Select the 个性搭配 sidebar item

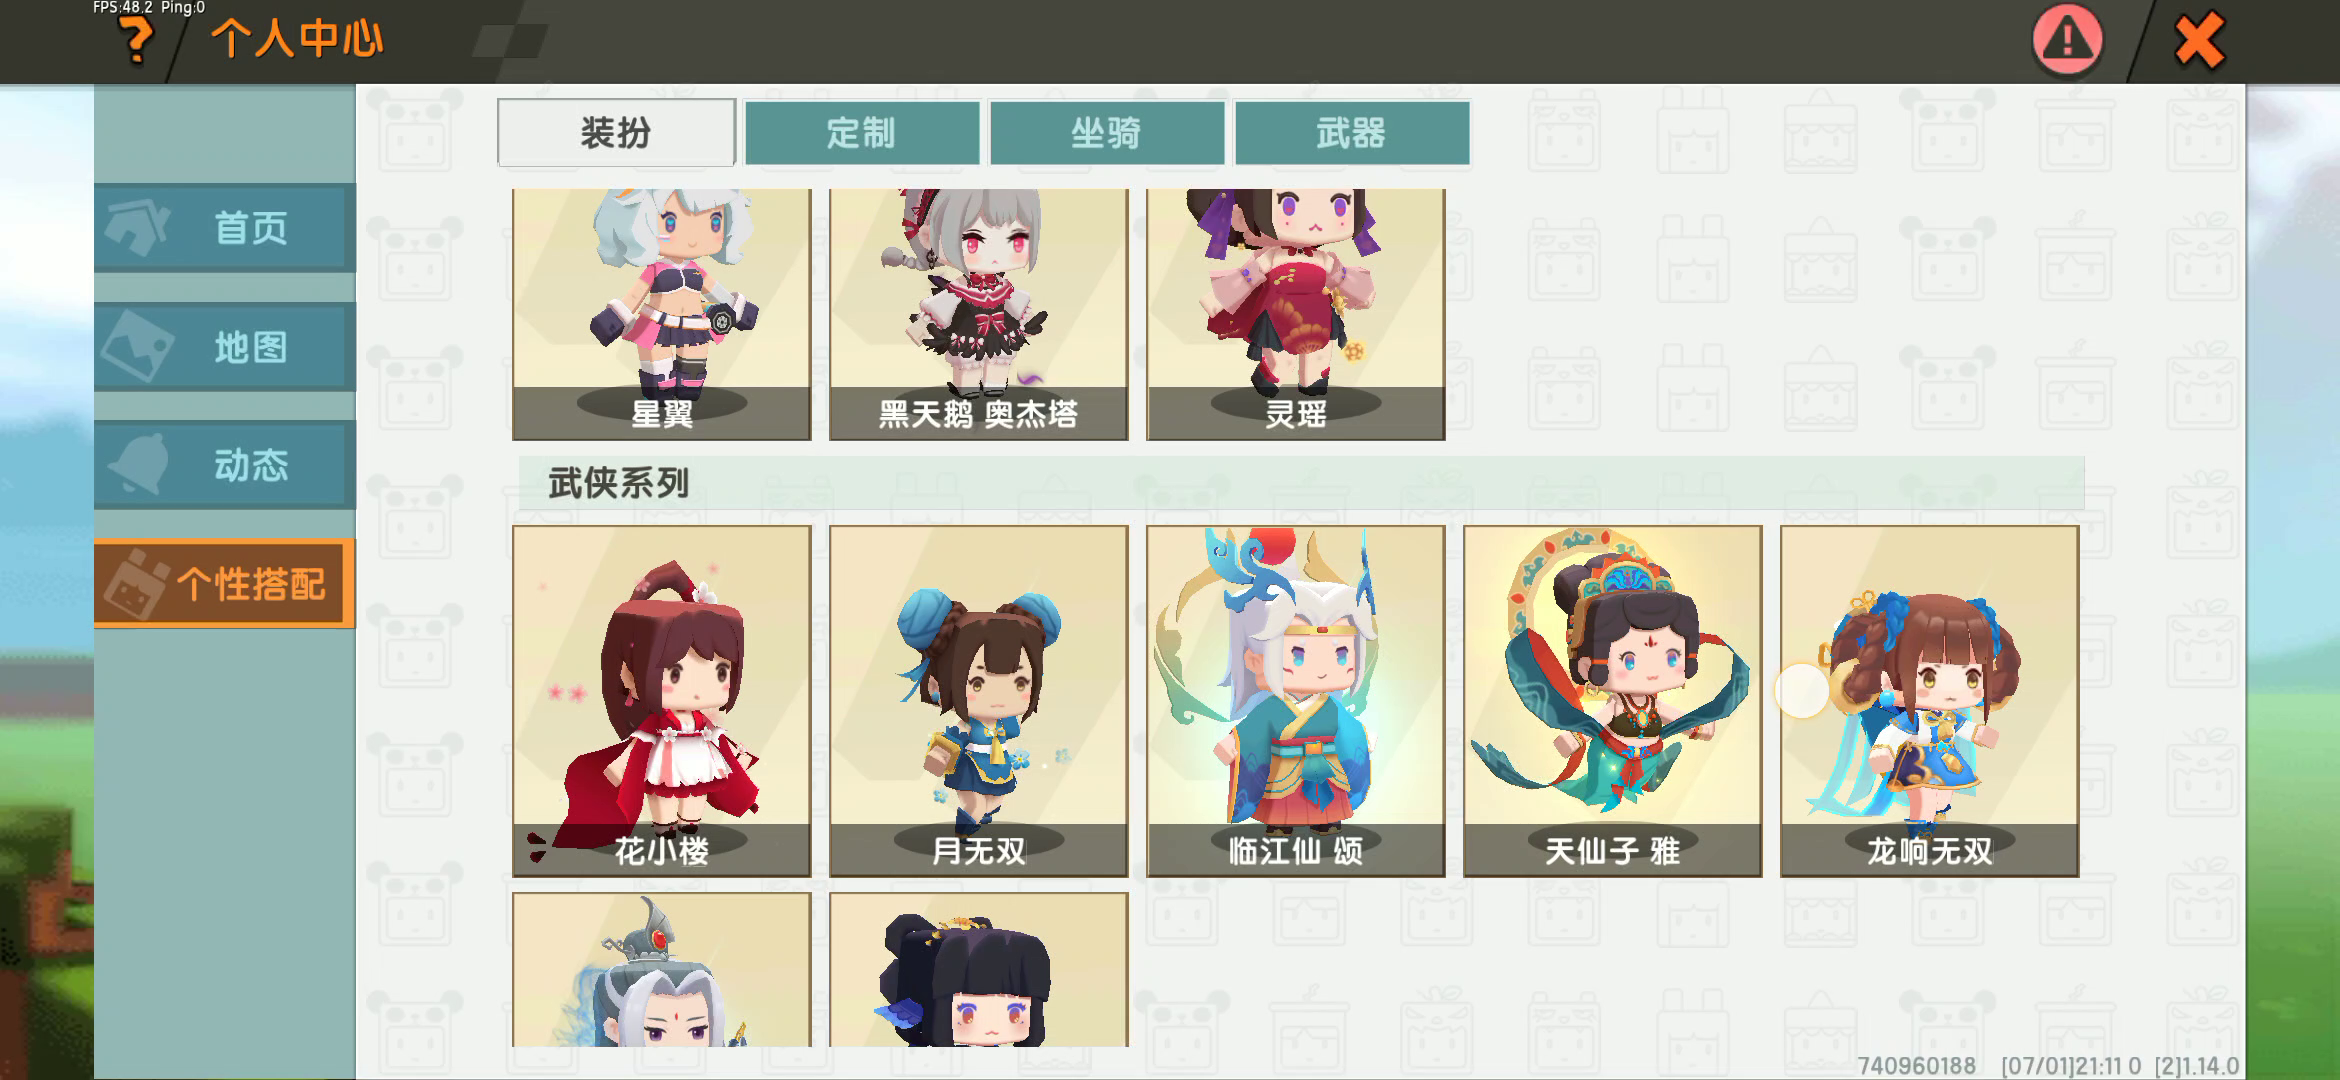pos(224,583)
